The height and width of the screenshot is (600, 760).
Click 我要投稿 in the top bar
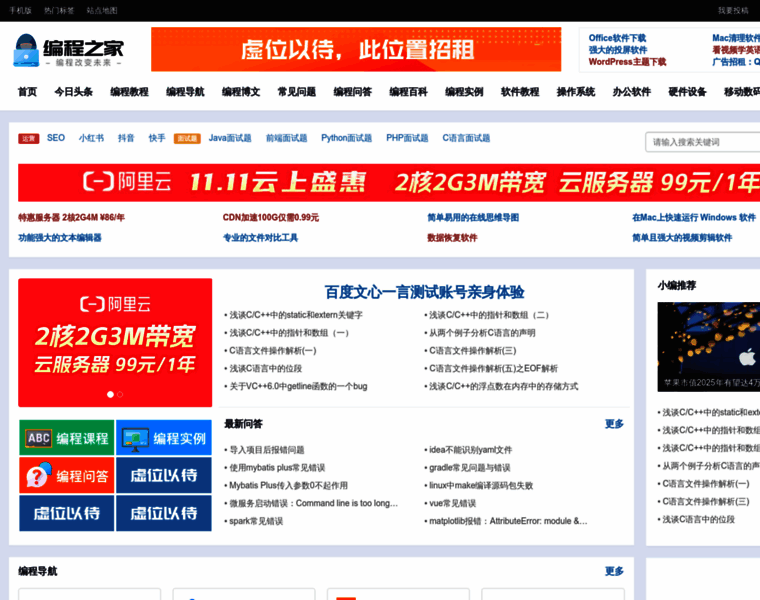[x=733, y=10]
